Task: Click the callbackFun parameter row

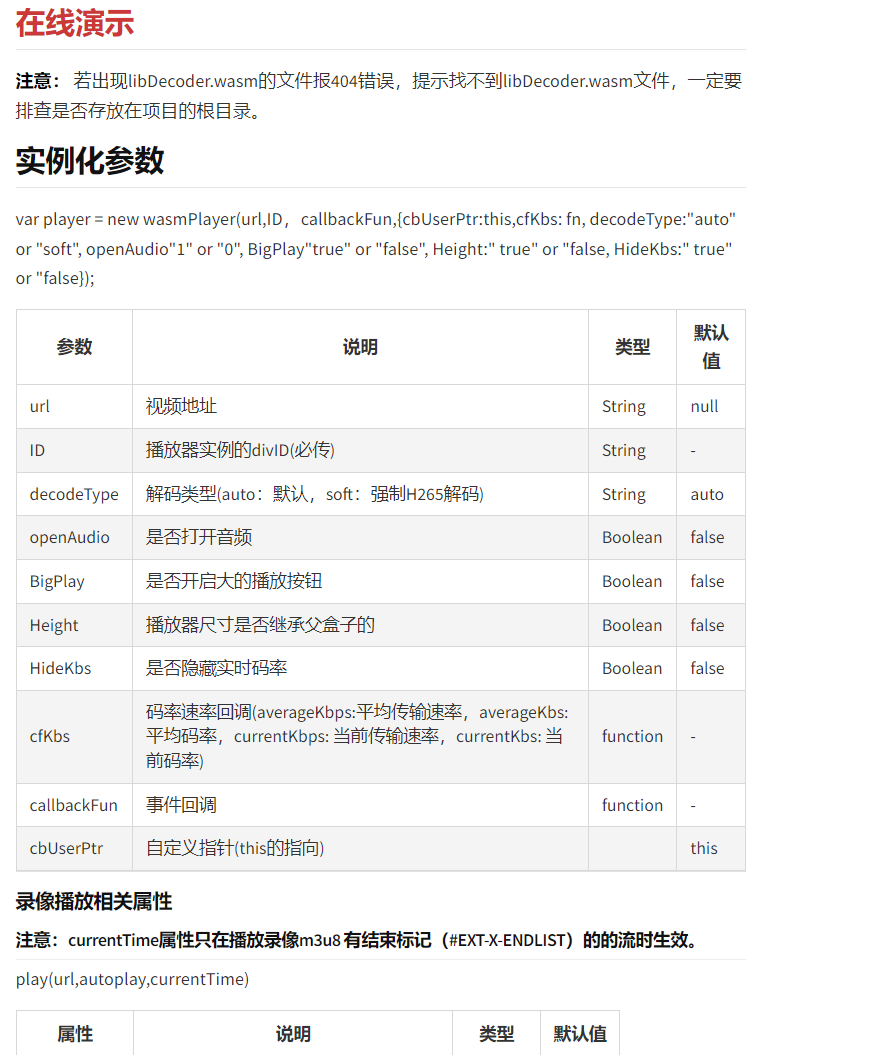Action: point(71,805)
